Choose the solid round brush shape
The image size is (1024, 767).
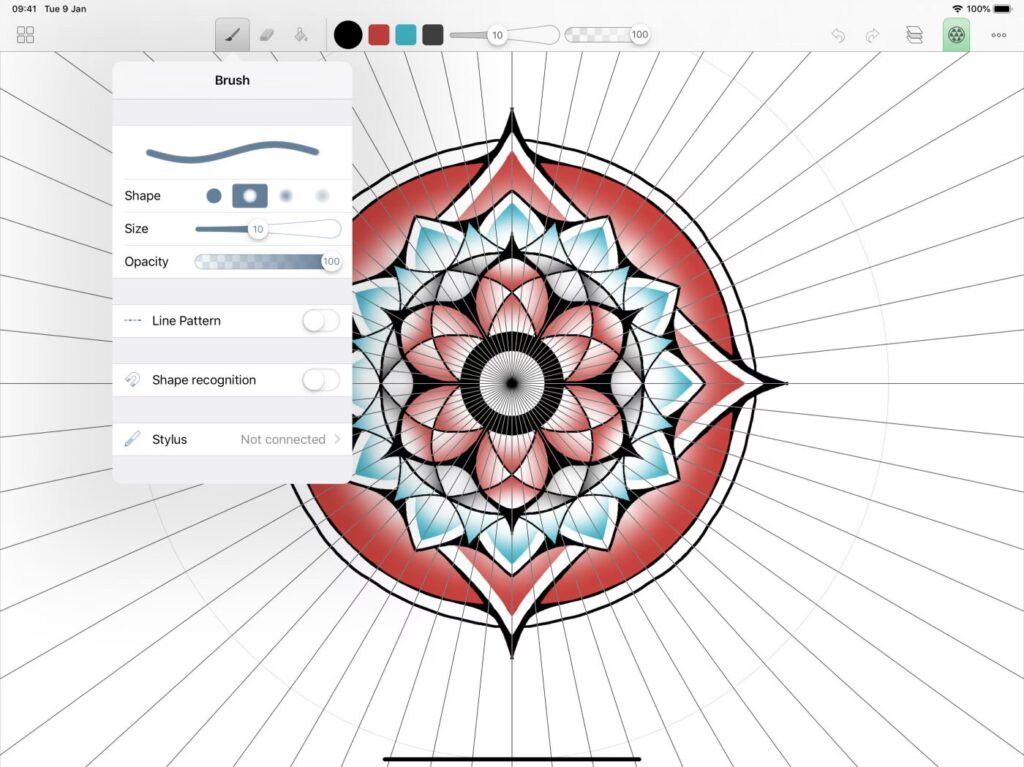[x=214, y=195]
